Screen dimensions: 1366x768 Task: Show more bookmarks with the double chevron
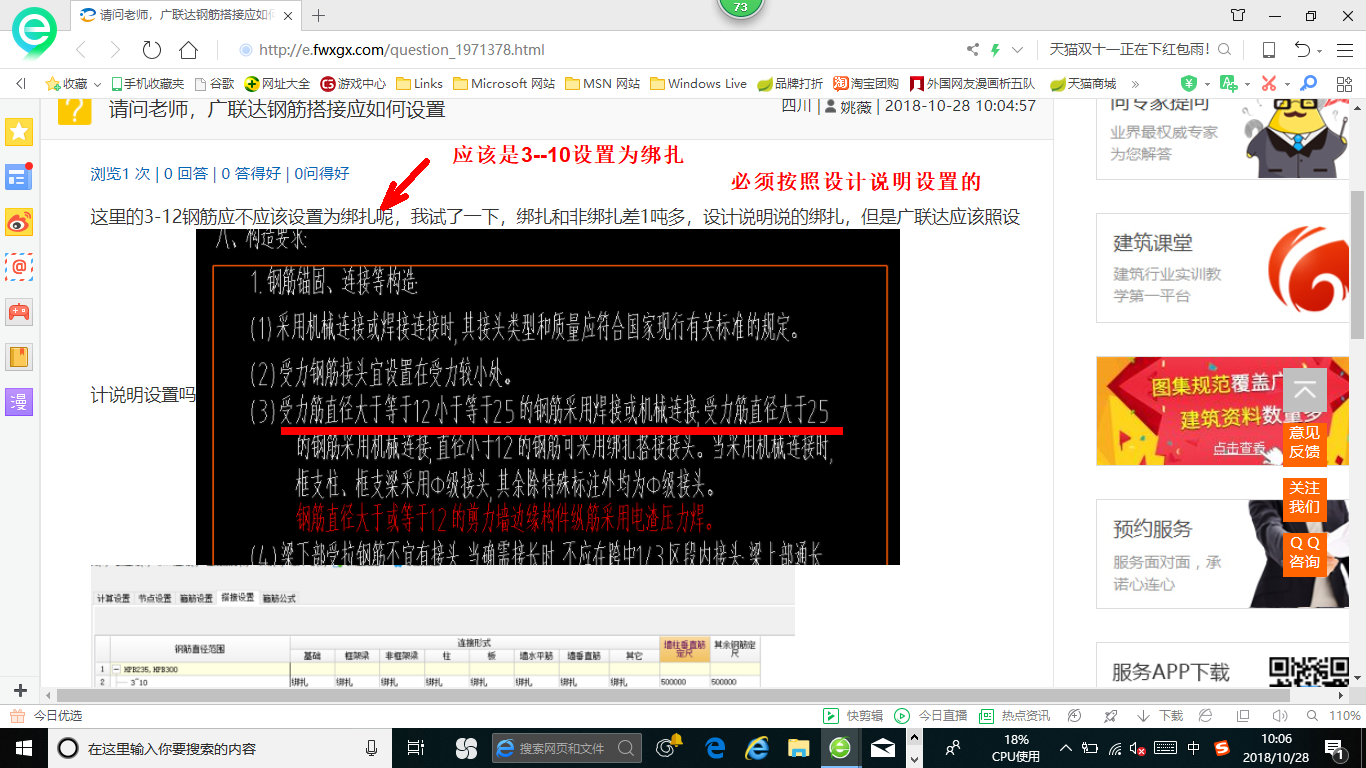tap(1137, 84)
